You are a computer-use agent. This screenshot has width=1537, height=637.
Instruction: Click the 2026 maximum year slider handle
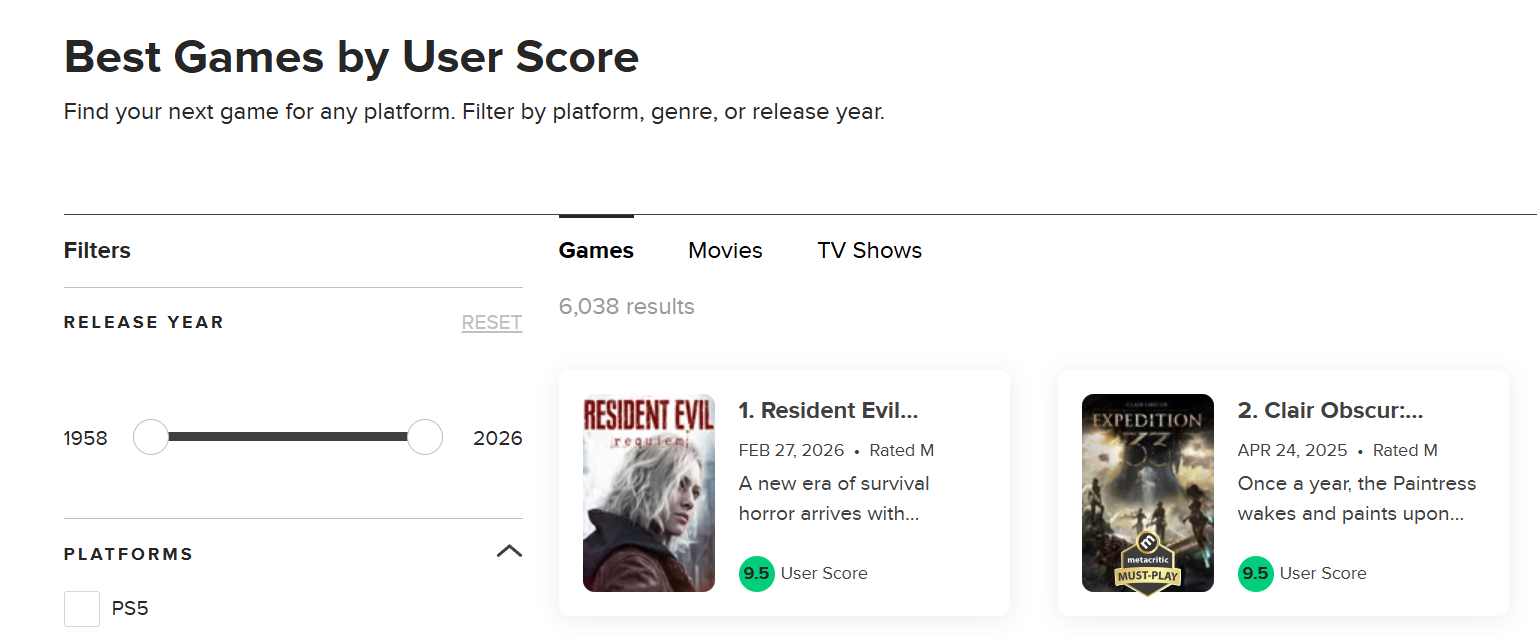point(425,437)
